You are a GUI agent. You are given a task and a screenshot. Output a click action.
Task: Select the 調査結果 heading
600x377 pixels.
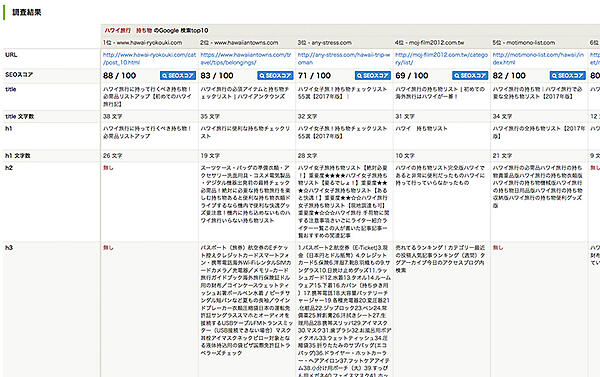26,12
